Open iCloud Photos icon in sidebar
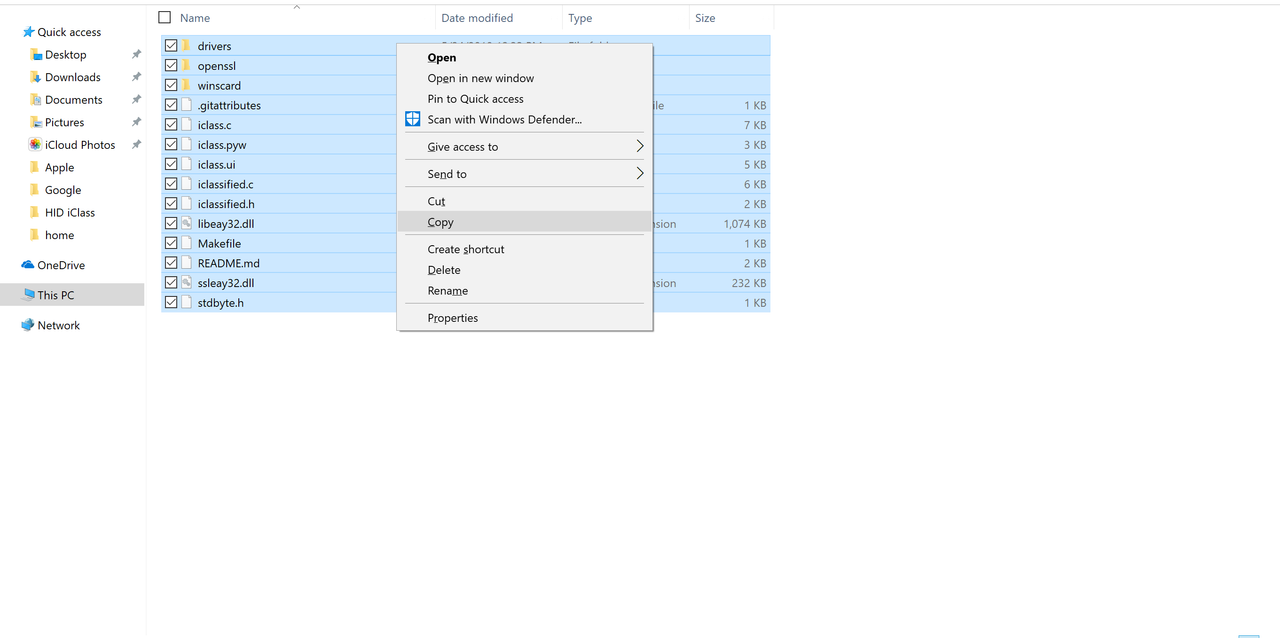 pos(36,145)
